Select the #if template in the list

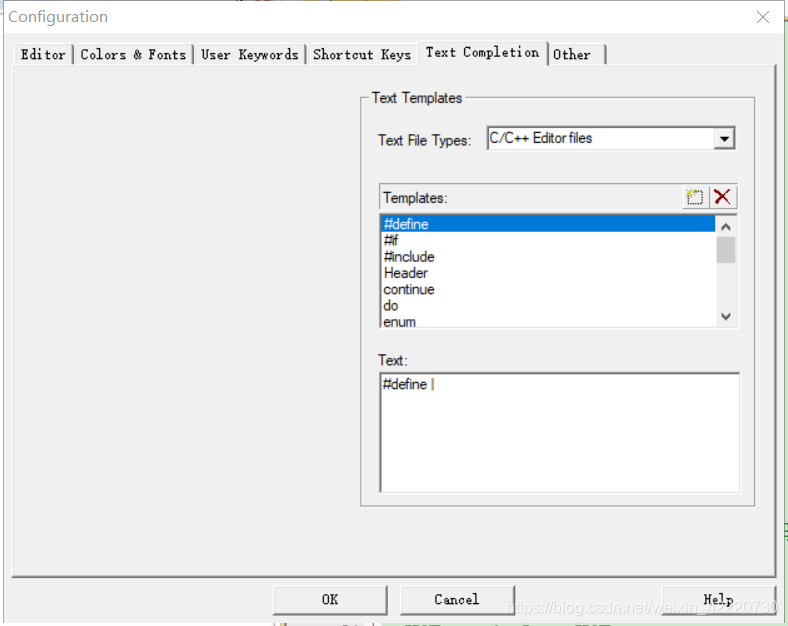point(548,240)
